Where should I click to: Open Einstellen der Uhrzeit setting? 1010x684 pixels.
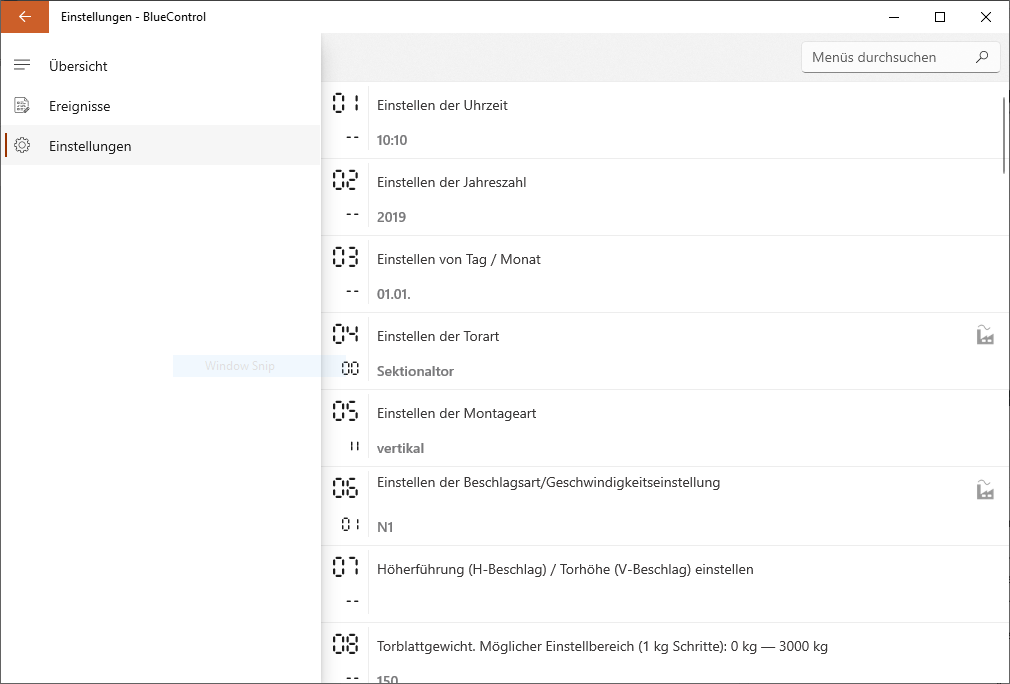663,120
